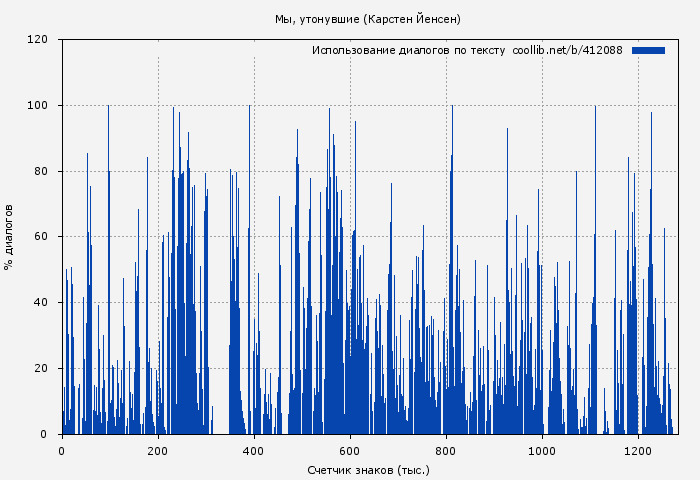This screenshot has width=700, height=480.
Task: Click the 80 tick label on the vertical axis
Action: click(x=41, y=171)
